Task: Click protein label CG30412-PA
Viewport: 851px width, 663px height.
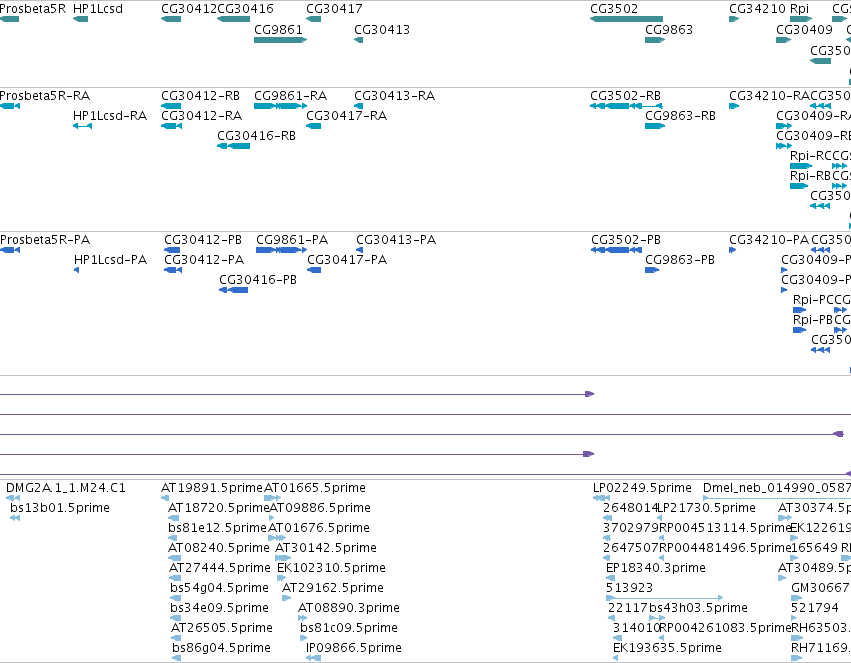Action: pyautogui.click(x=204, y=260)
